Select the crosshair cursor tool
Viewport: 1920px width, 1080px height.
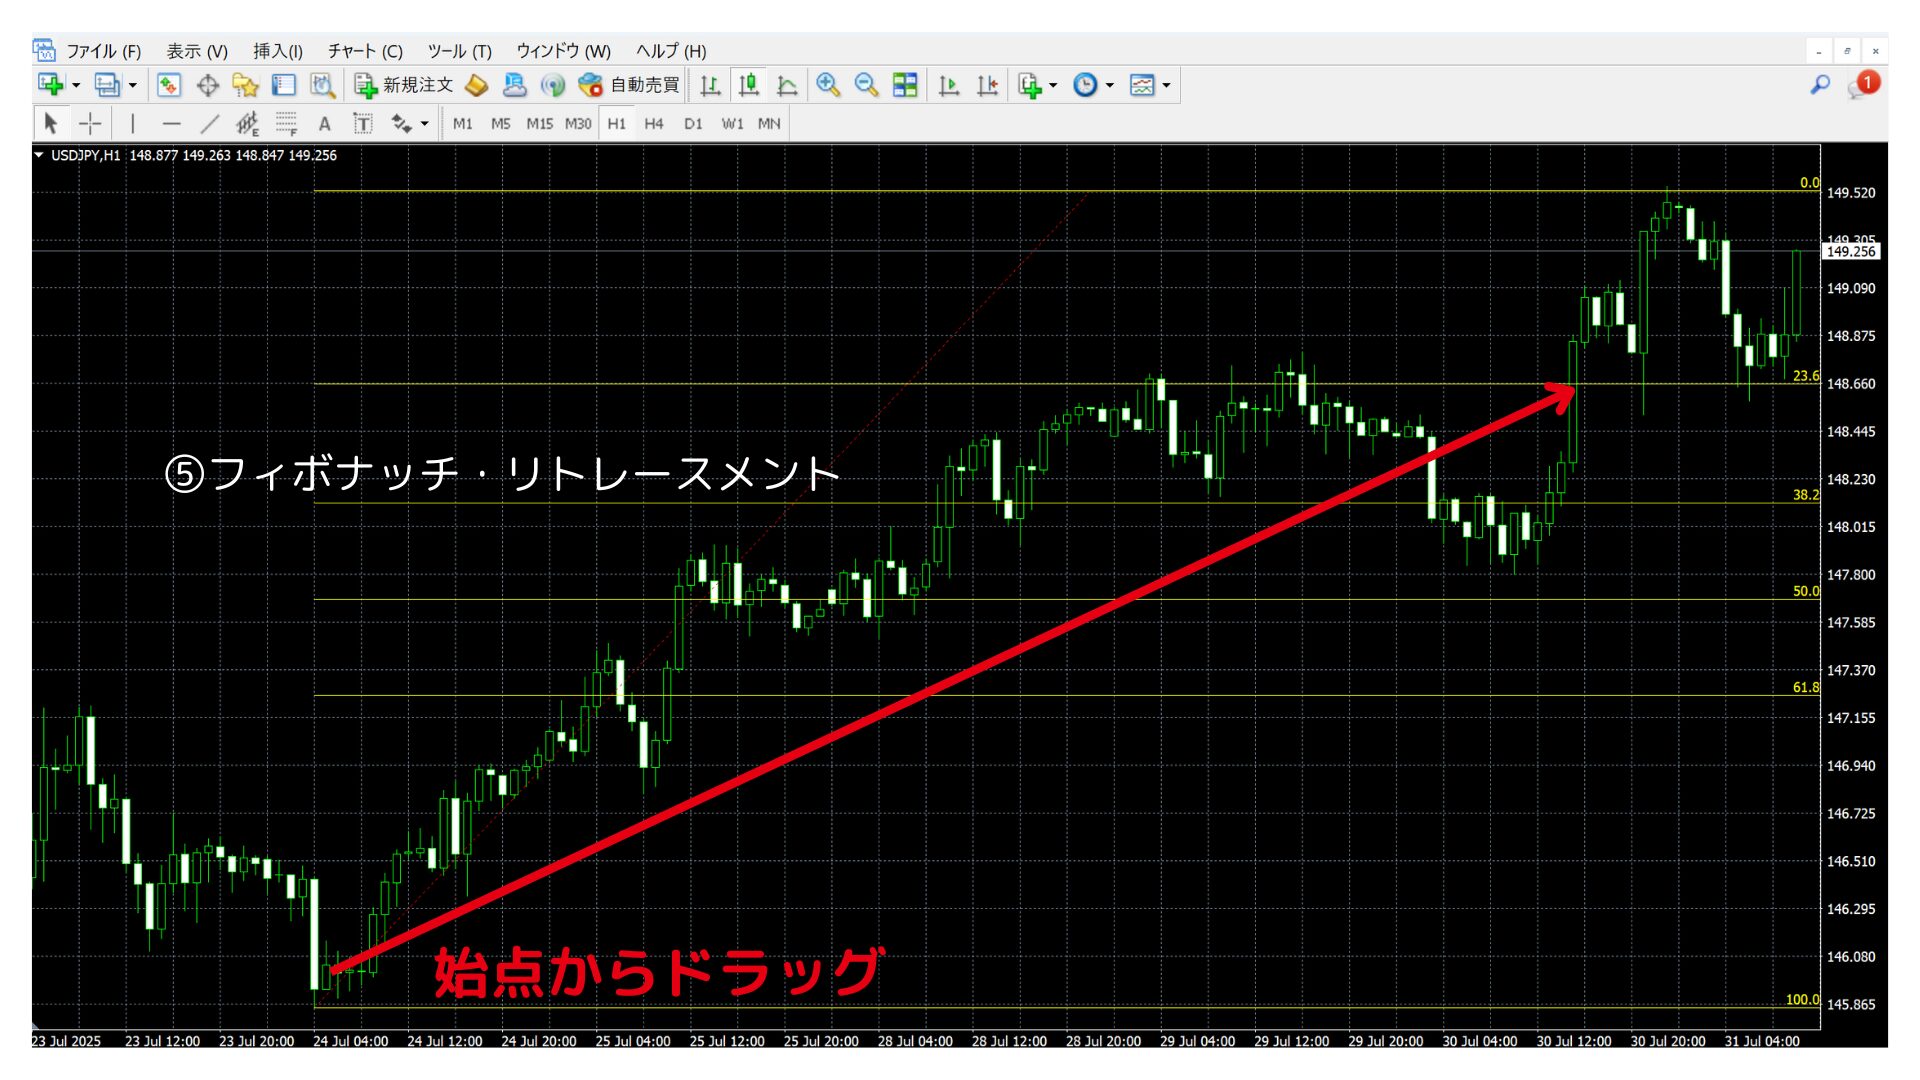(x=91, y=123)
